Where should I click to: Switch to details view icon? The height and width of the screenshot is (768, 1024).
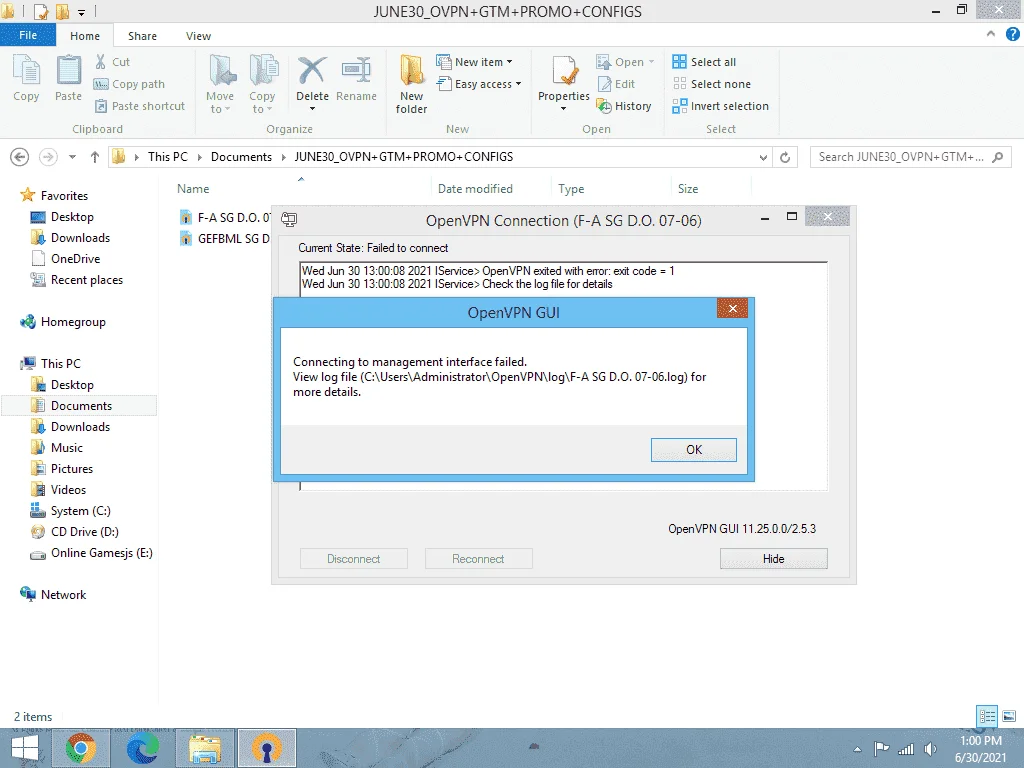987,716
